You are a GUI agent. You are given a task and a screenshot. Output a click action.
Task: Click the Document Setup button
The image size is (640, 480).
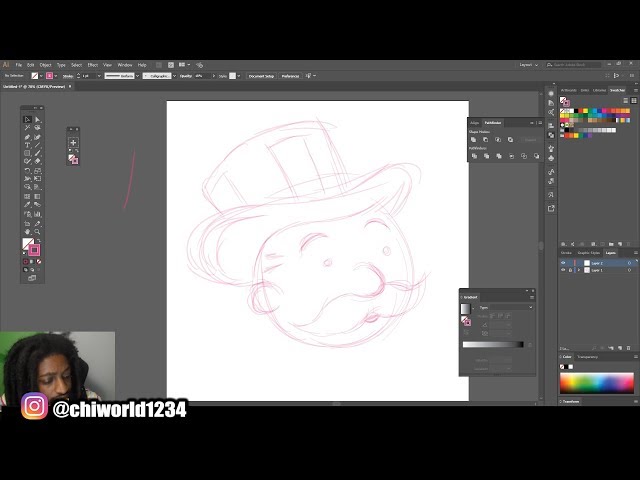[x=261, y=76]
